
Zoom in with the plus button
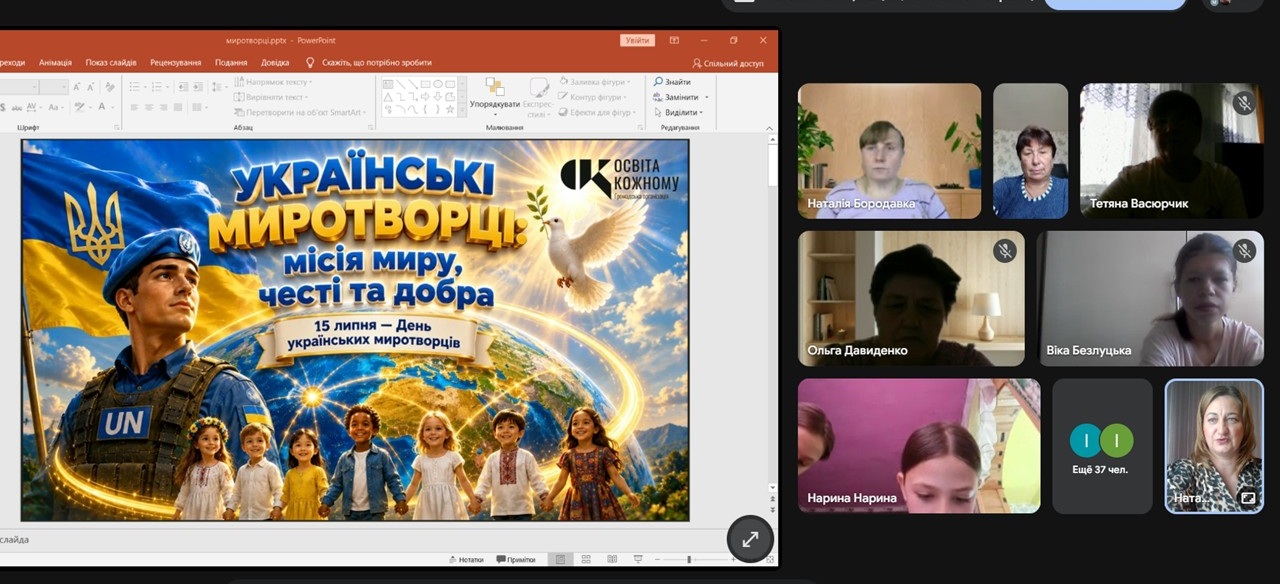[x=733, y=559]
